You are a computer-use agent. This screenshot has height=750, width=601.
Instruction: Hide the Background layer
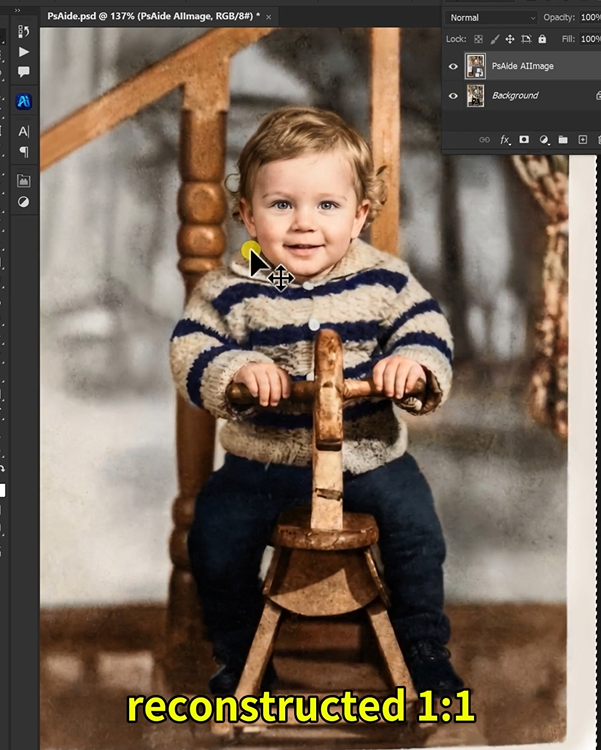click(x=453, y=96)
